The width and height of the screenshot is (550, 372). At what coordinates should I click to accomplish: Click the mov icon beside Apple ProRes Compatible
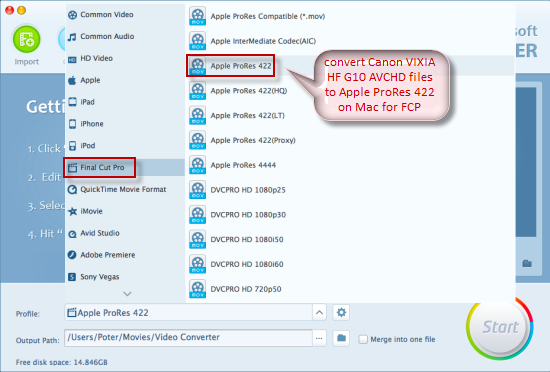[x=197, y=16]
